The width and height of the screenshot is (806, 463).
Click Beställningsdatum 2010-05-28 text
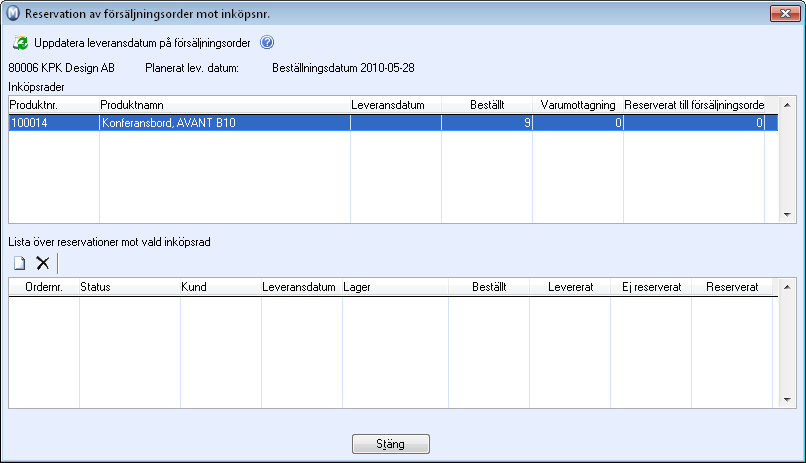click(343, 68)
